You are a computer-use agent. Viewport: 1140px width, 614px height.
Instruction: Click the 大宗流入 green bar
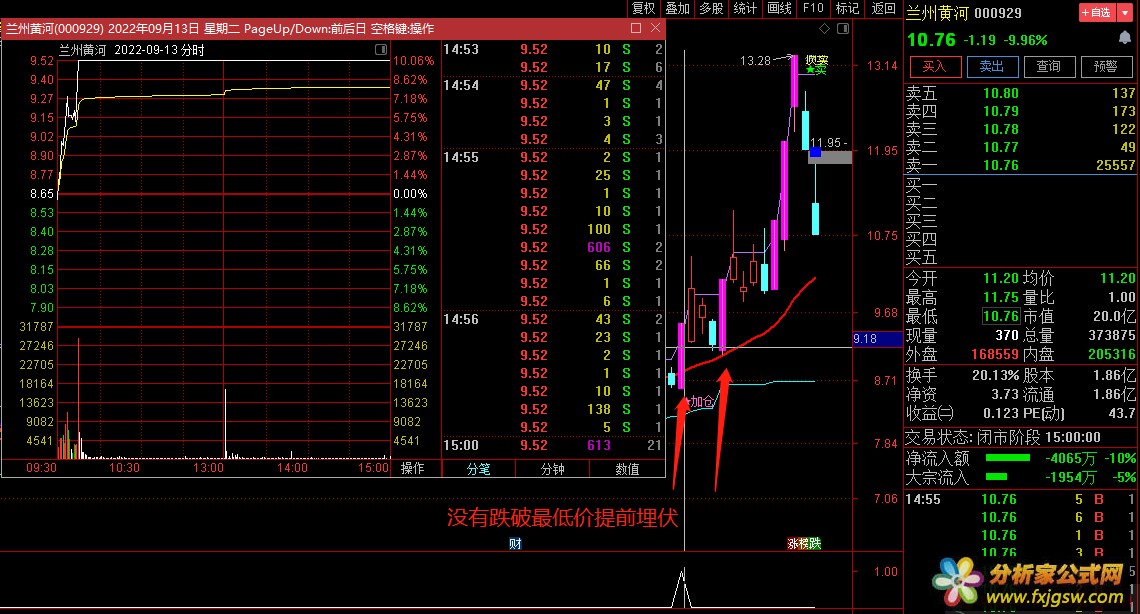click(996, 477)
